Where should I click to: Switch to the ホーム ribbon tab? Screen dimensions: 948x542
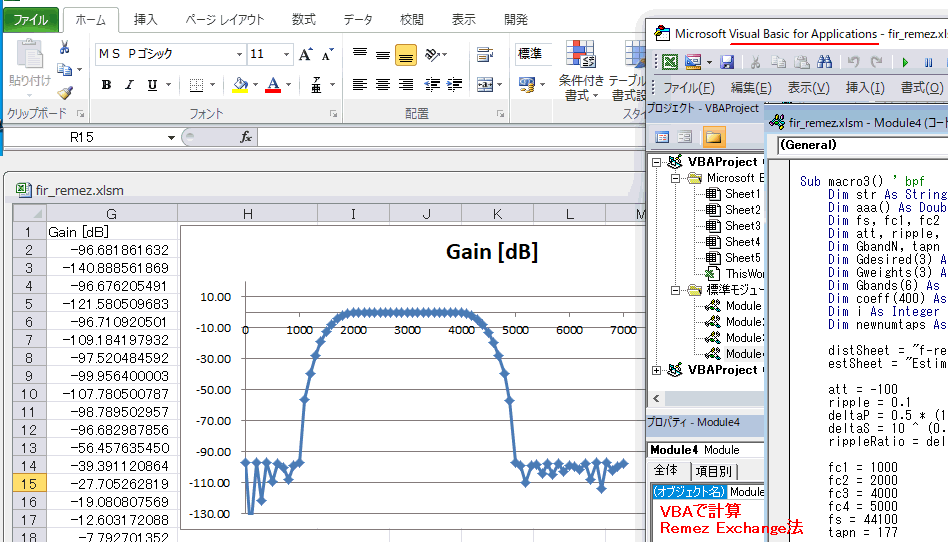(x=91, y=19)
